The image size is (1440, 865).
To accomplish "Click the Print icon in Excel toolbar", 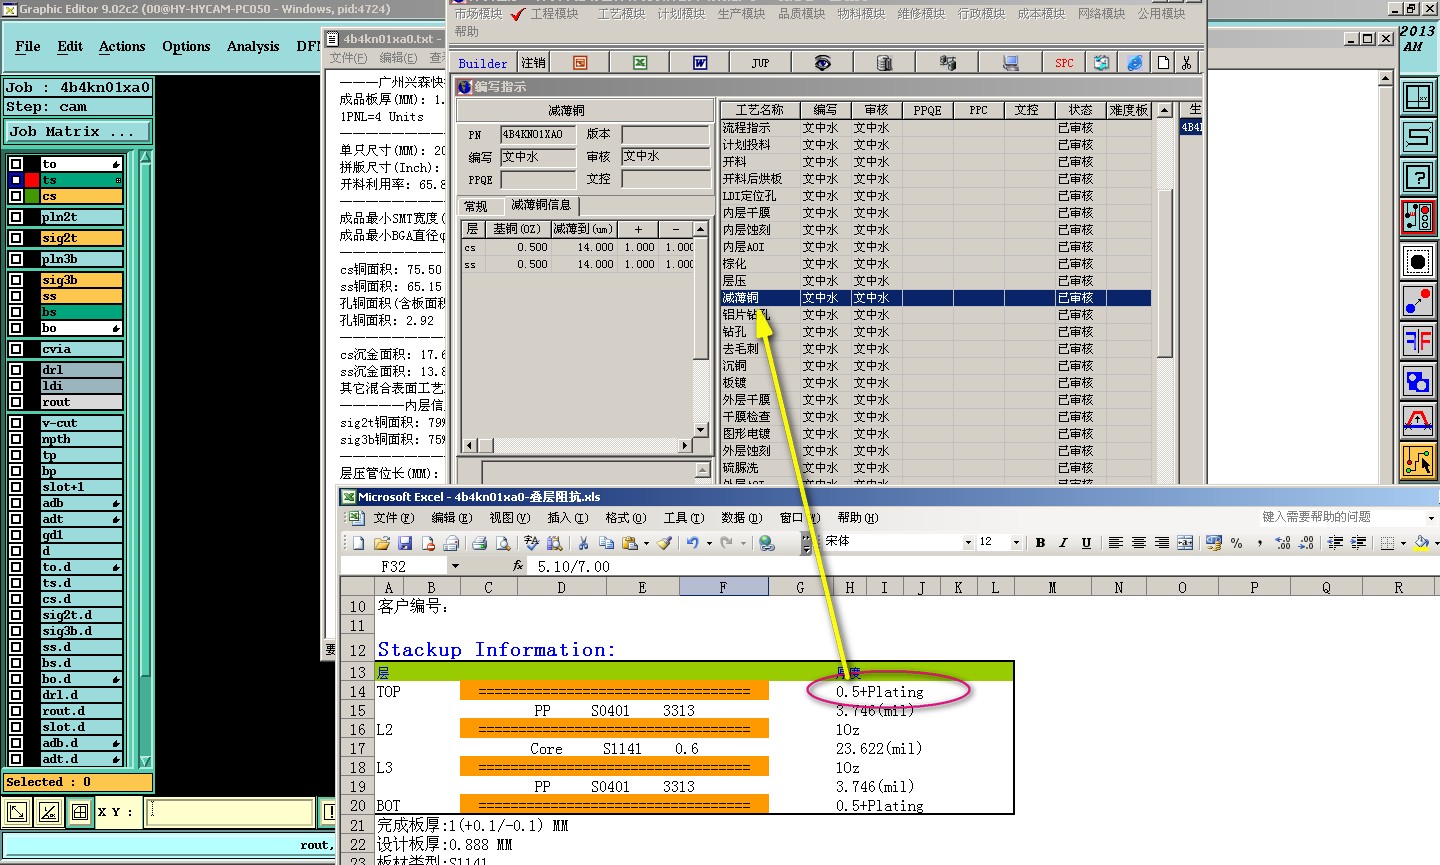I will (x=479, y=542).
